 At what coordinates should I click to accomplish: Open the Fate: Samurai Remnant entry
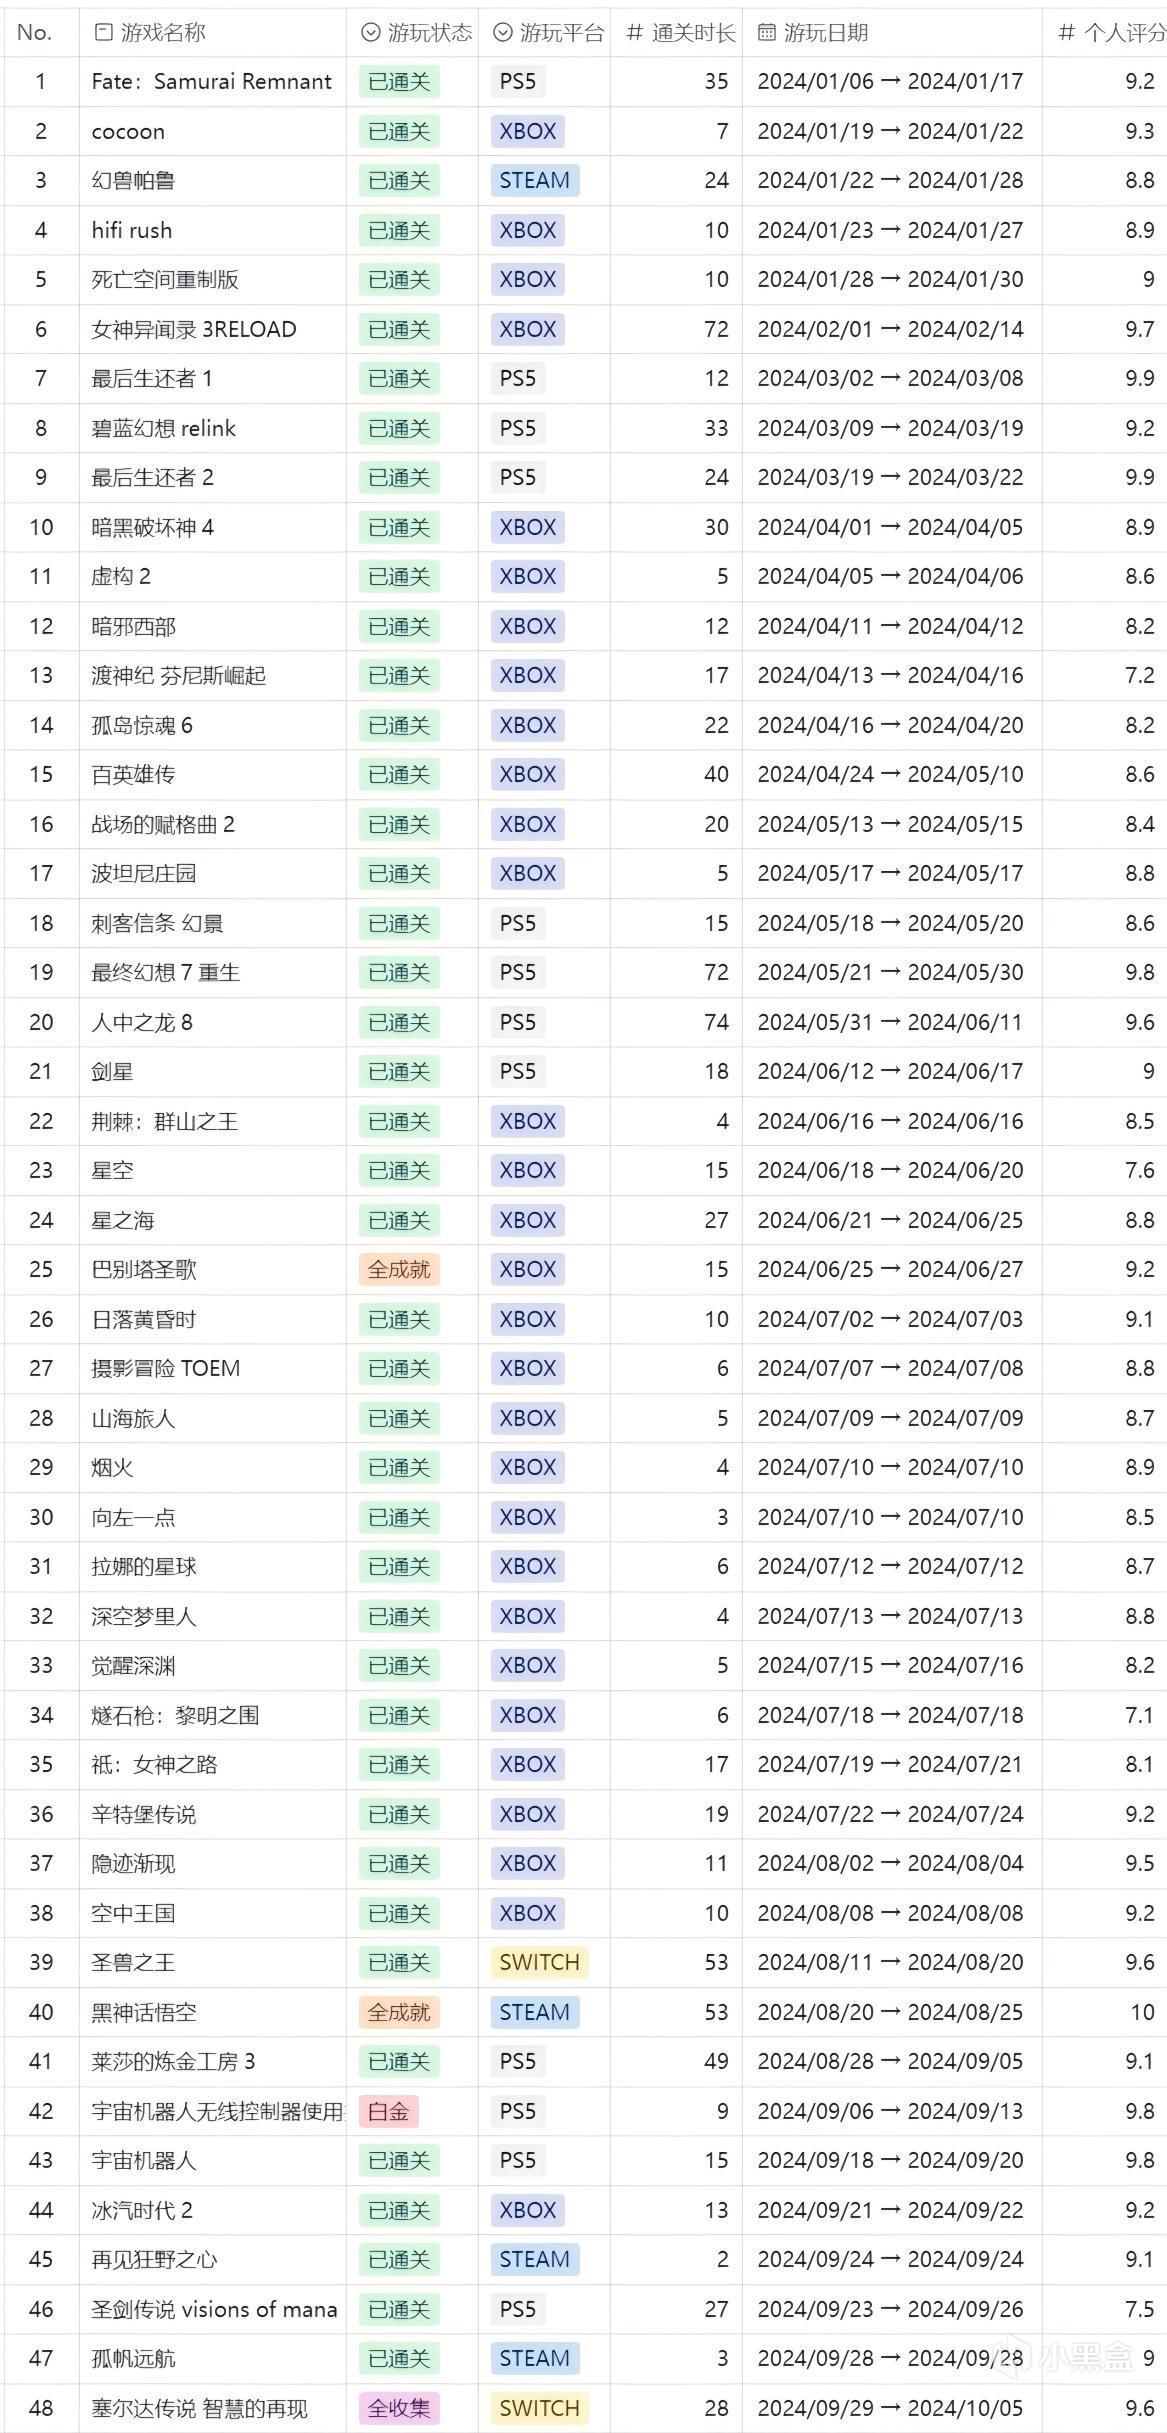(x=211, y=81)
